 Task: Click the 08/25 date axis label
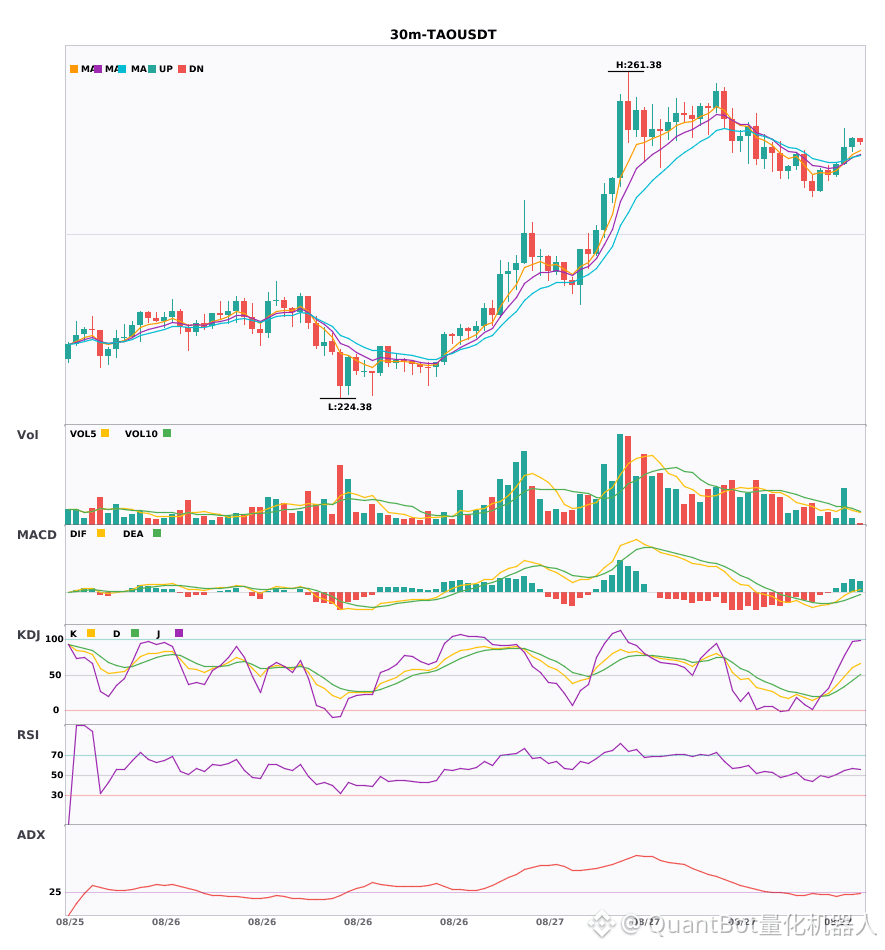(x=70, y=922)
